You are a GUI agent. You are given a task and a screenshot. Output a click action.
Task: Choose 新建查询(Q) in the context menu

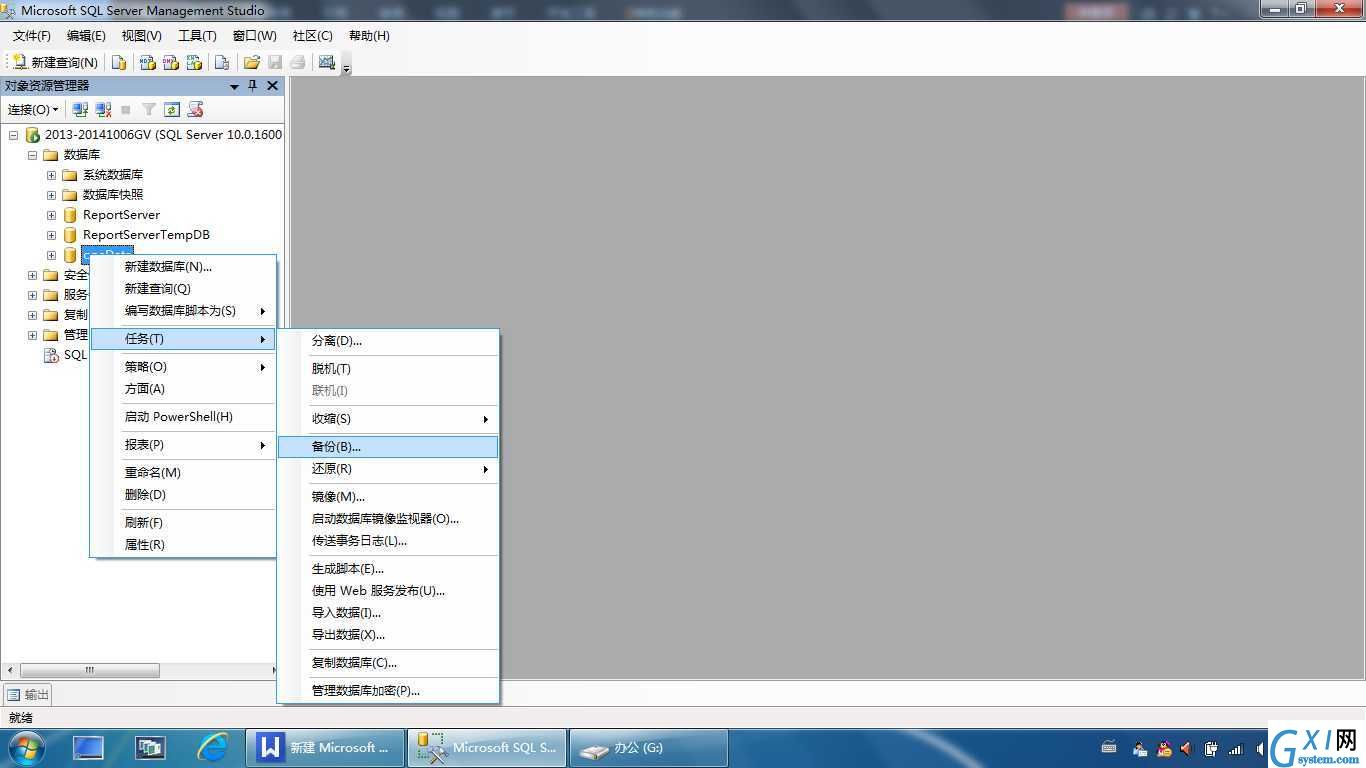pyautogui.click(x=183, y=289)
